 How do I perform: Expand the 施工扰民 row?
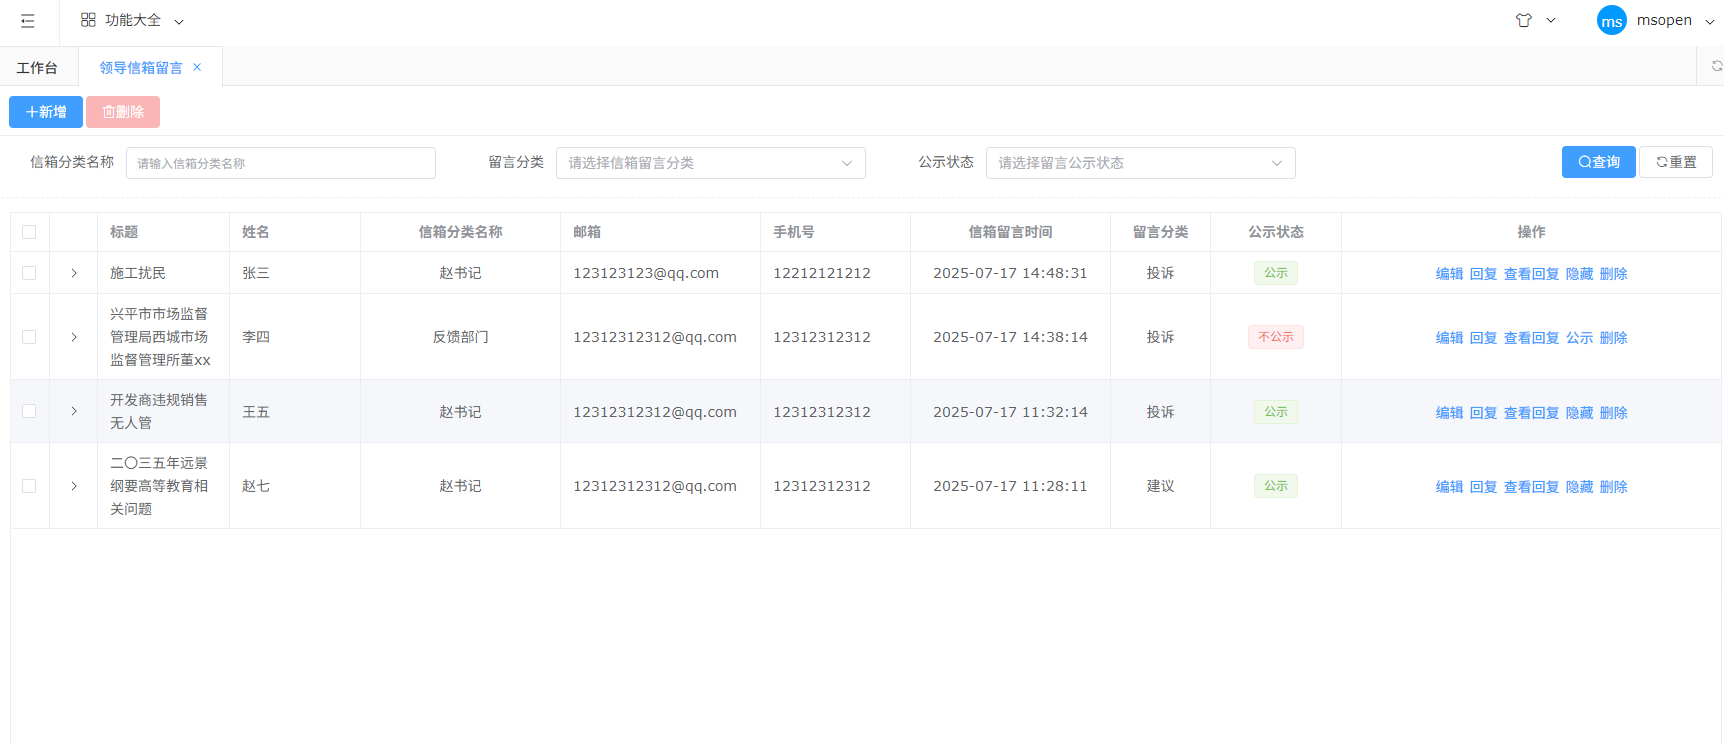(x=74, y=273)
